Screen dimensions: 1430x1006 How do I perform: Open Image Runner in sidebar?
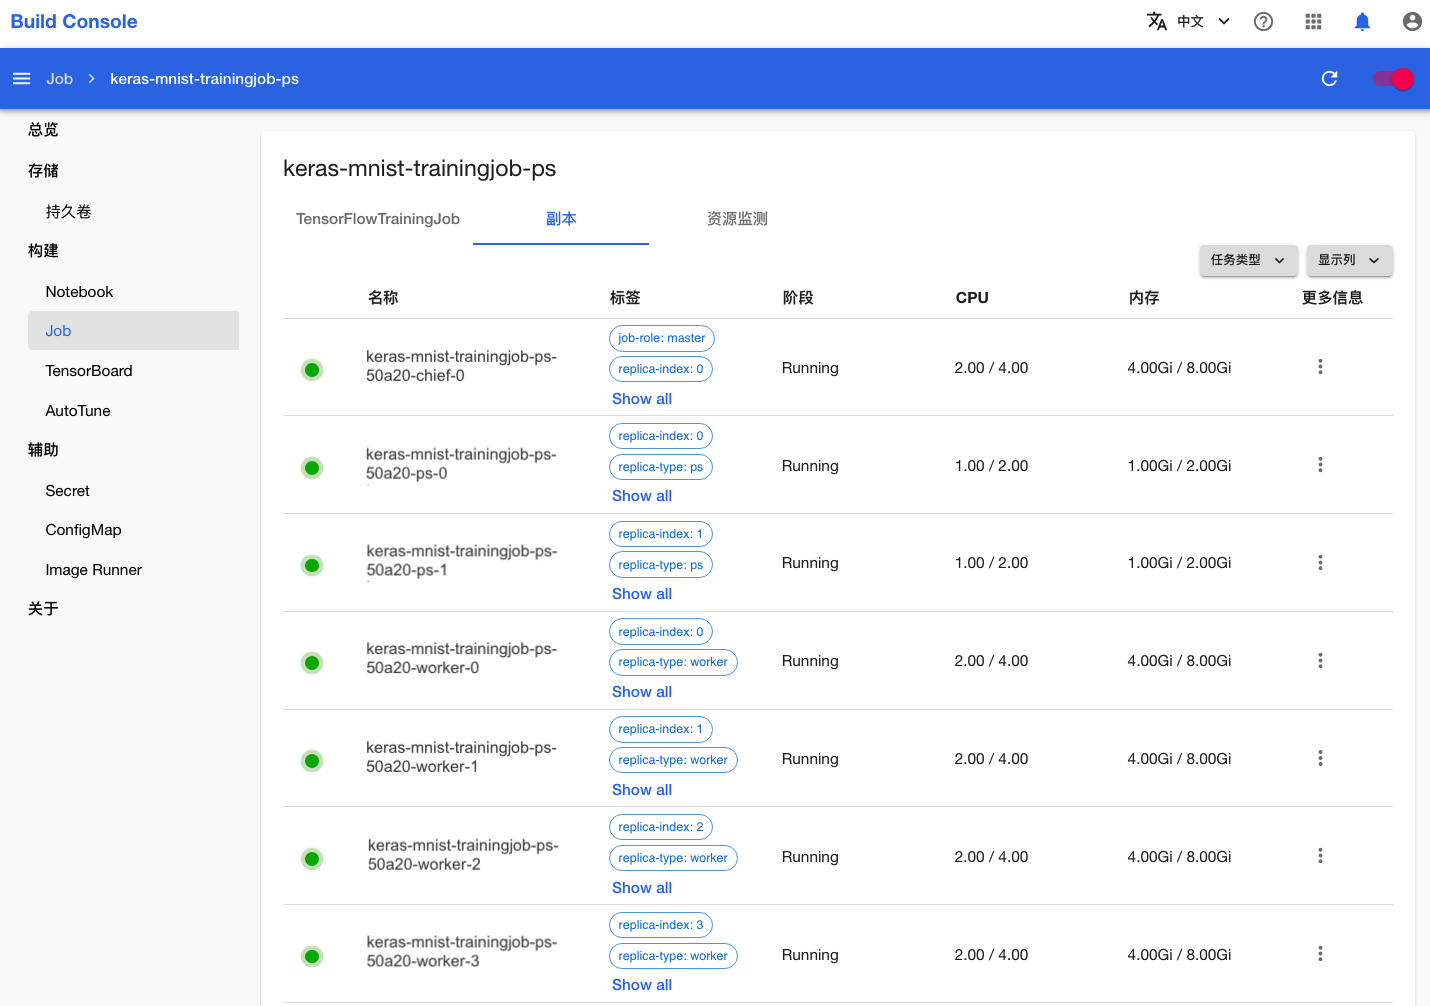pyautogui.click(x=93, y=570)
